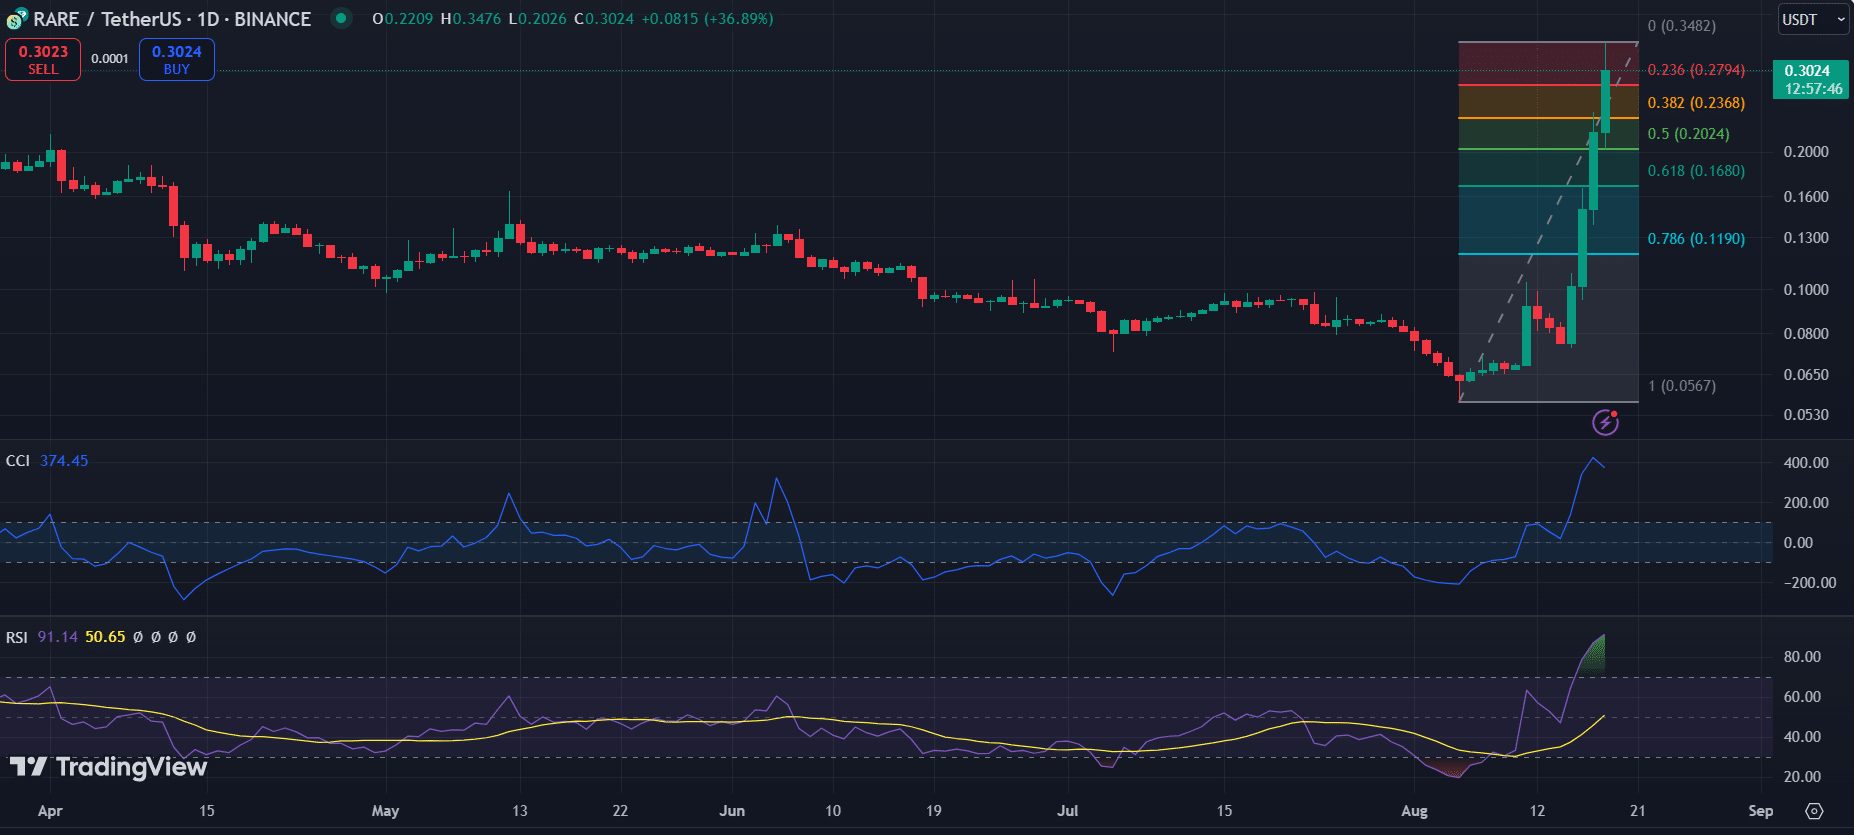Click the CCI value 374.45
Viewport: 1854px width, 835px height.
coord(64,461)
